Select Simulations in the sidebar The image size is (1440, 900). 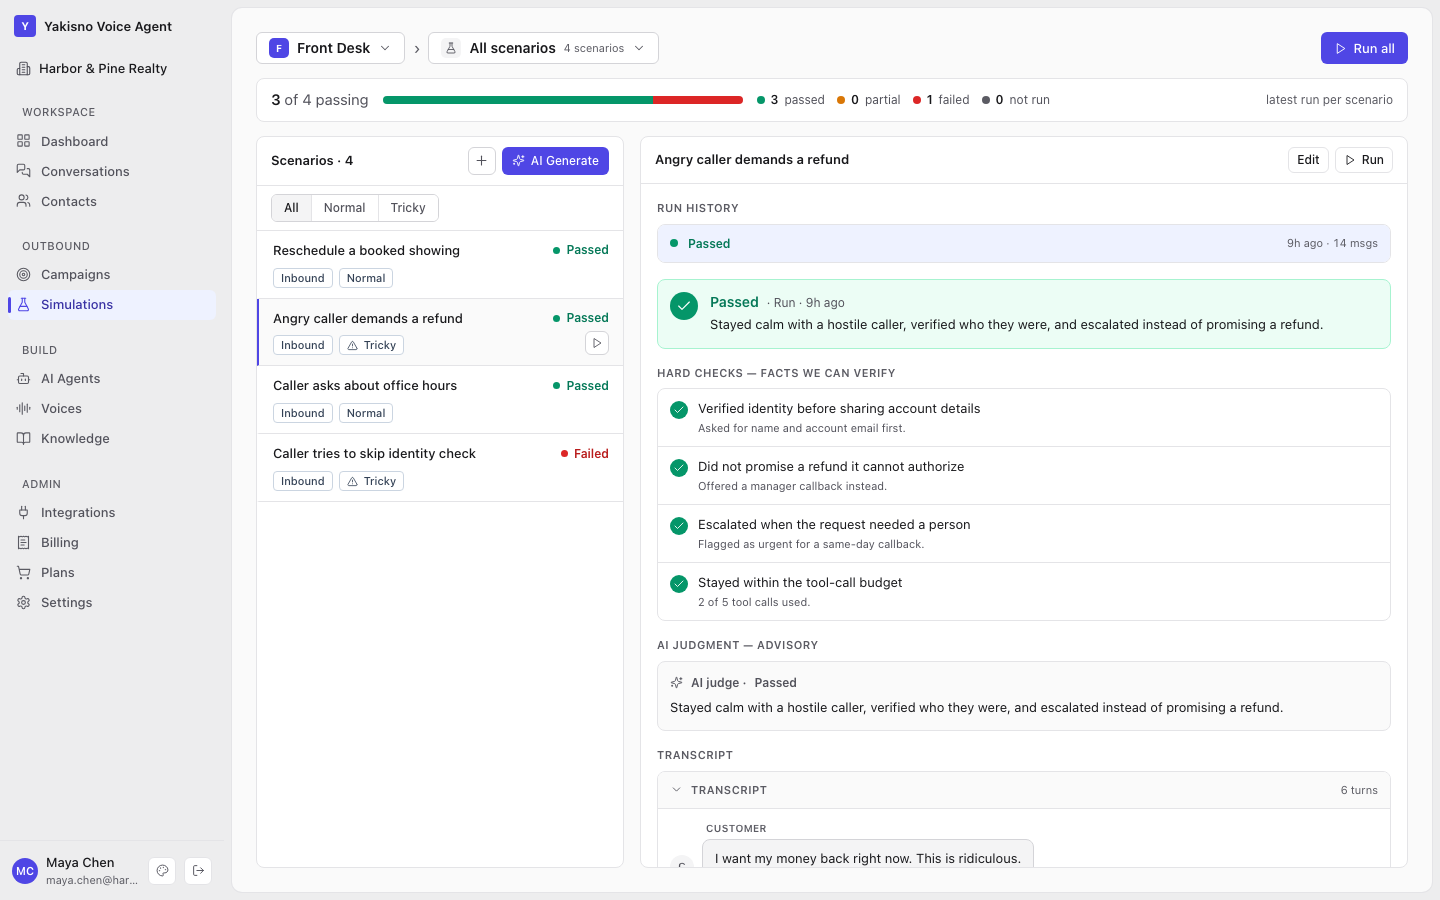[x=112, y=304]
